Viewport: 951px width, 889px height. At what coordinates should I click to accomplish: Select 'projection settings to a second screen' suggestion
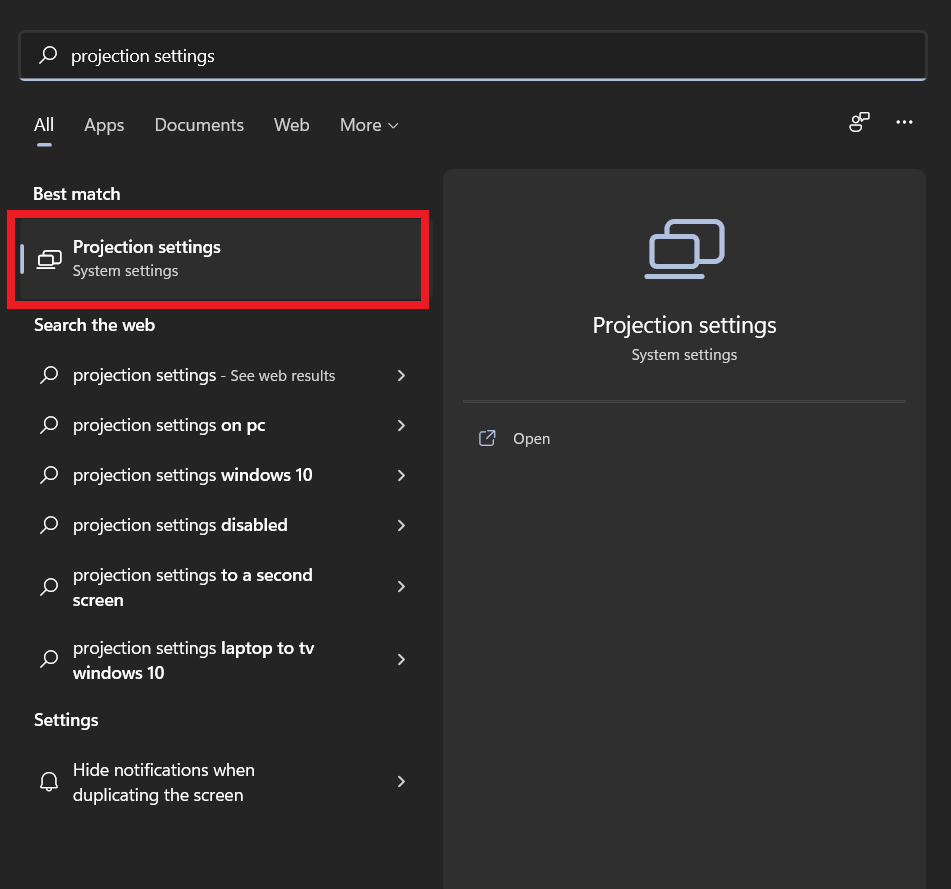click(193, 588)
